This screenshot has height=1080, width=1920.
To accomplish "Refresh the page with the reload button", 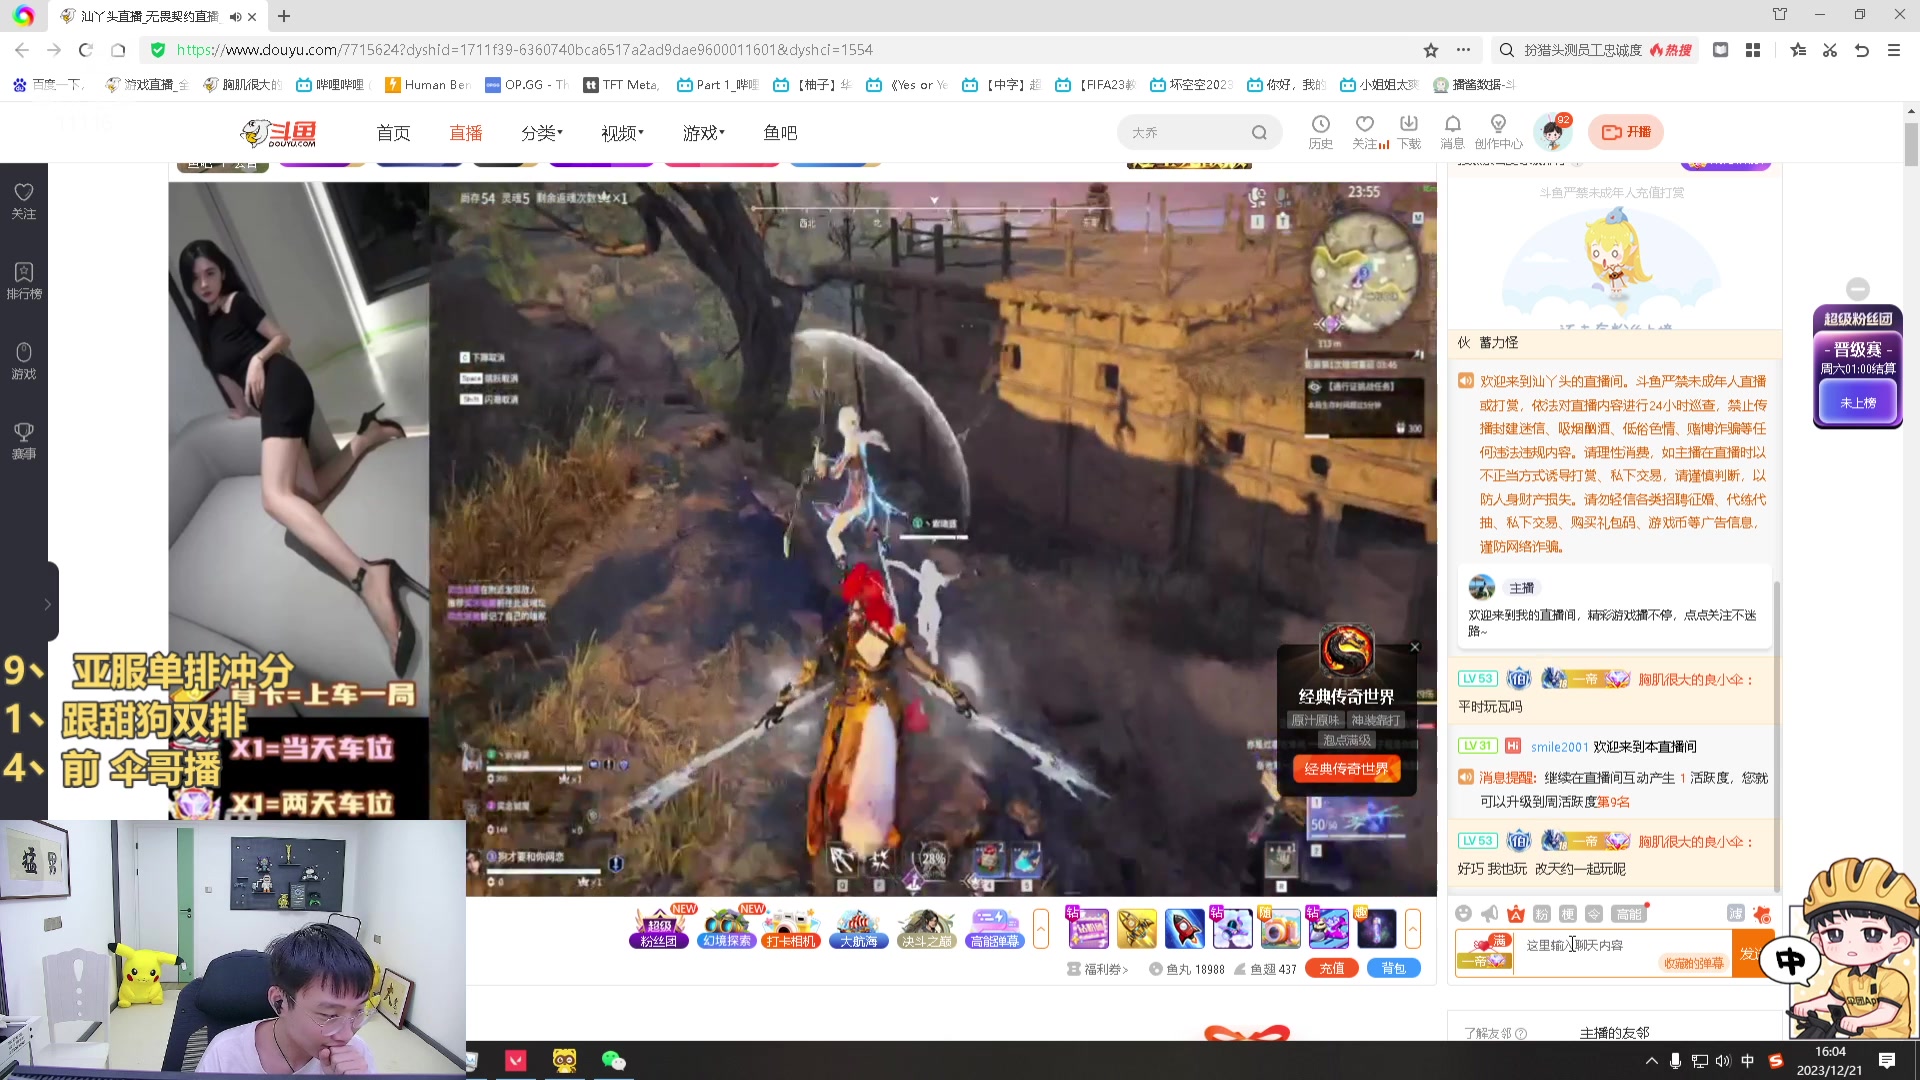I will click(x=86, y=50).
